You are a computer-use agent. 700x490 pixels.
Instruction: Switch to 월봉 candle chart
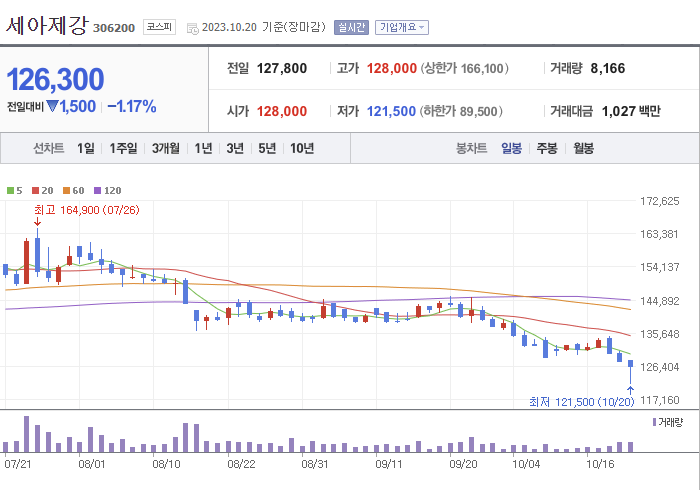(x=583, y=148)
